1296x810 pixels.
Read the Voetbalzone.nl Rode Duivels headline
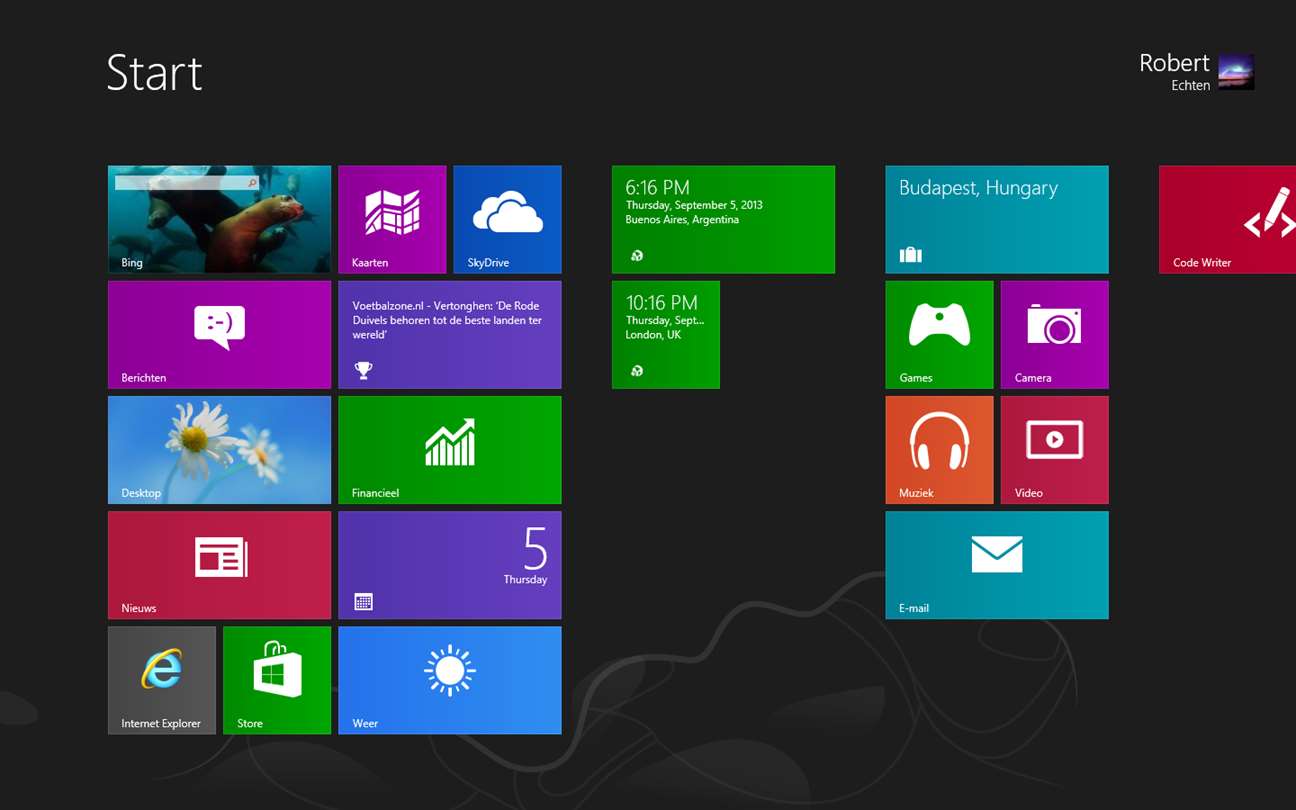pos(450,334)
